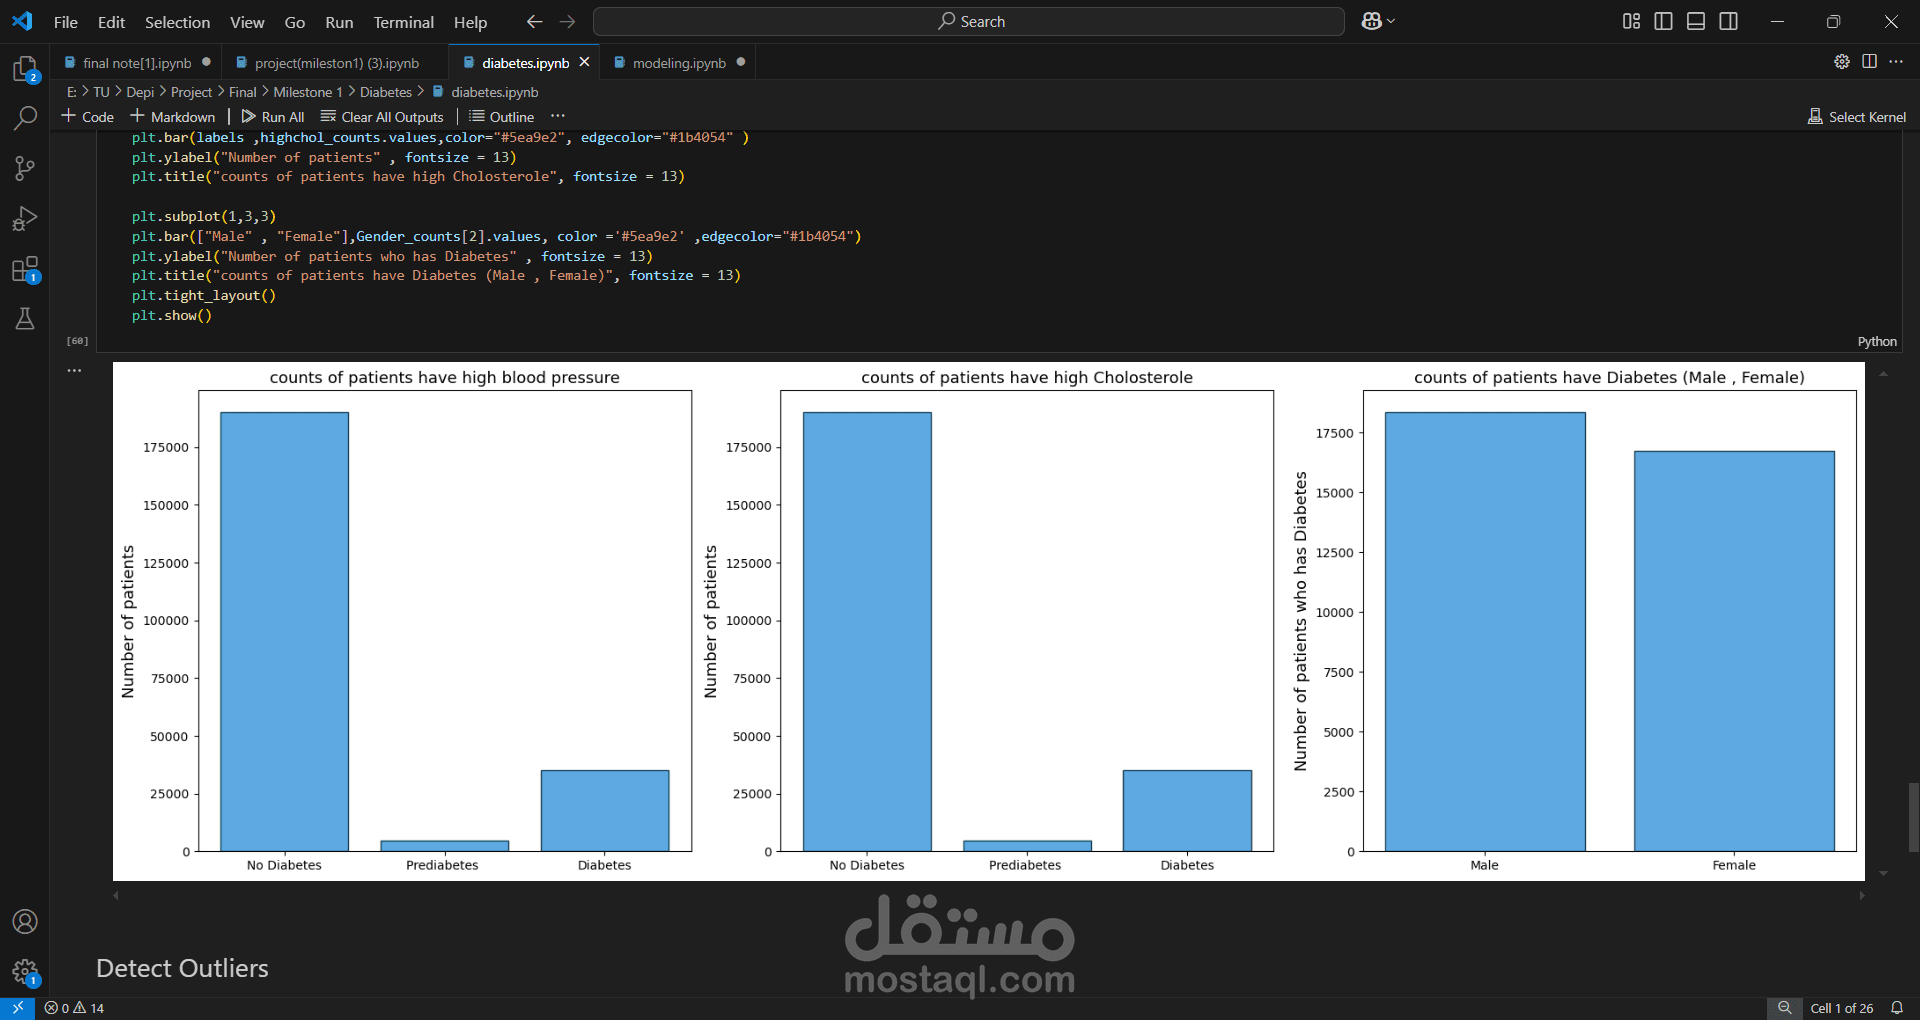Open notebook settings gear icon
Viewport: 1920px width, 1020px height.
click(x=1841, y=62)
